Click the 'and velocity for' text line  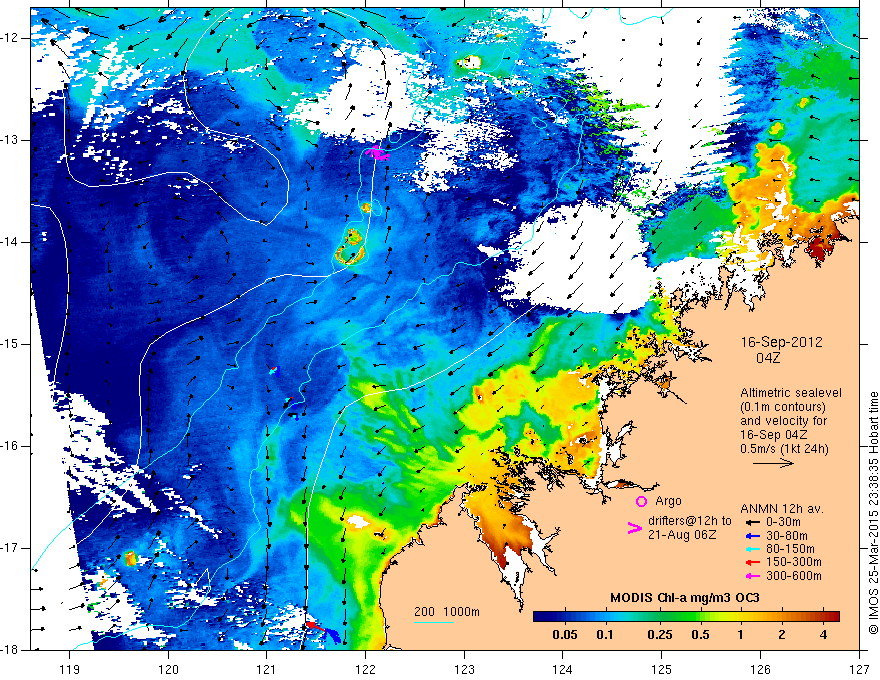(783, 421)
